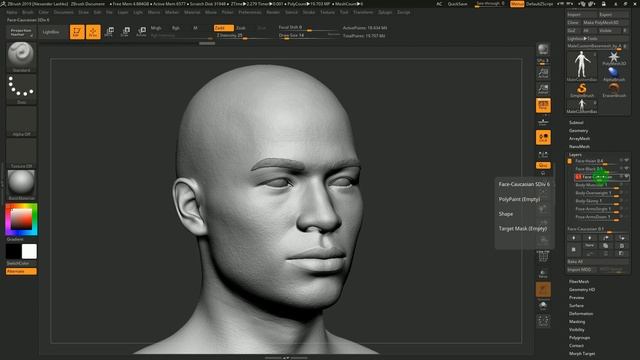Enable Zadd sculpt mode
The width and height of the screenshot is (640, 360).
[x=223, y=28]
